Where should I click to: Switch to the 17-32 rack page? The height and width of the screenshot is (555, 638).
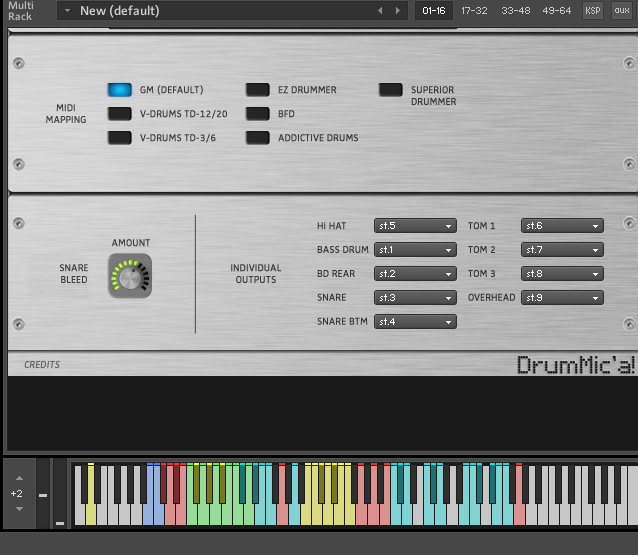[x=474, y=10]
